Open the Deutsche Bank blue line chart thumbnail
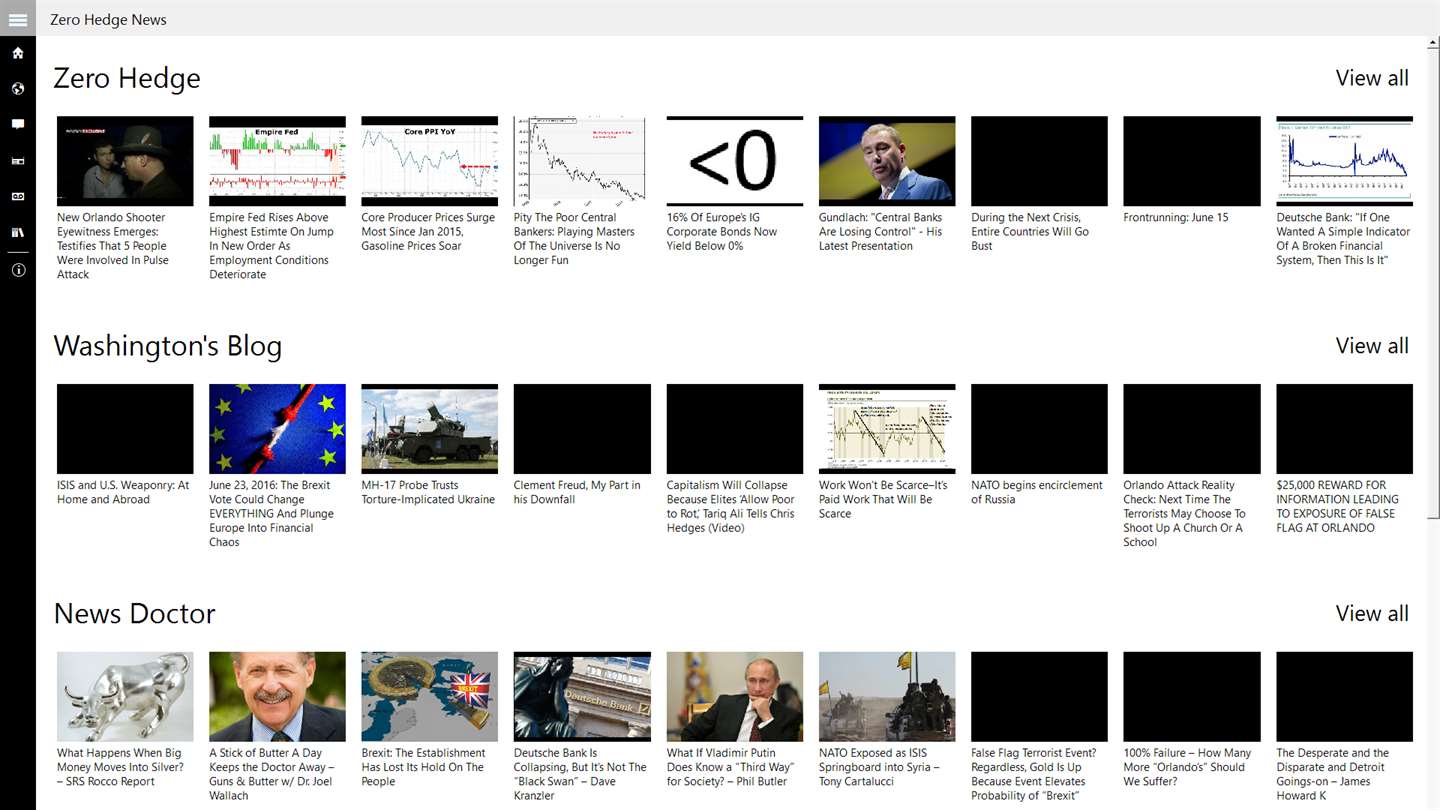This screenshot has width=1440, height=810. click(1345, 161)
